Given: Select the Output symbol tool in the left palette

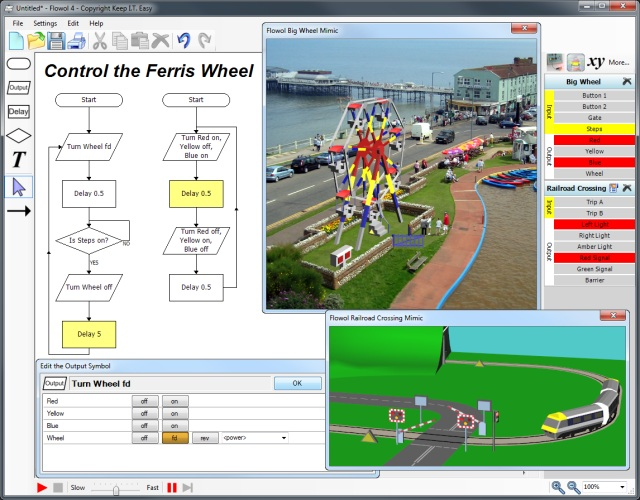Looking at the screenshot, I should point(18,88).
